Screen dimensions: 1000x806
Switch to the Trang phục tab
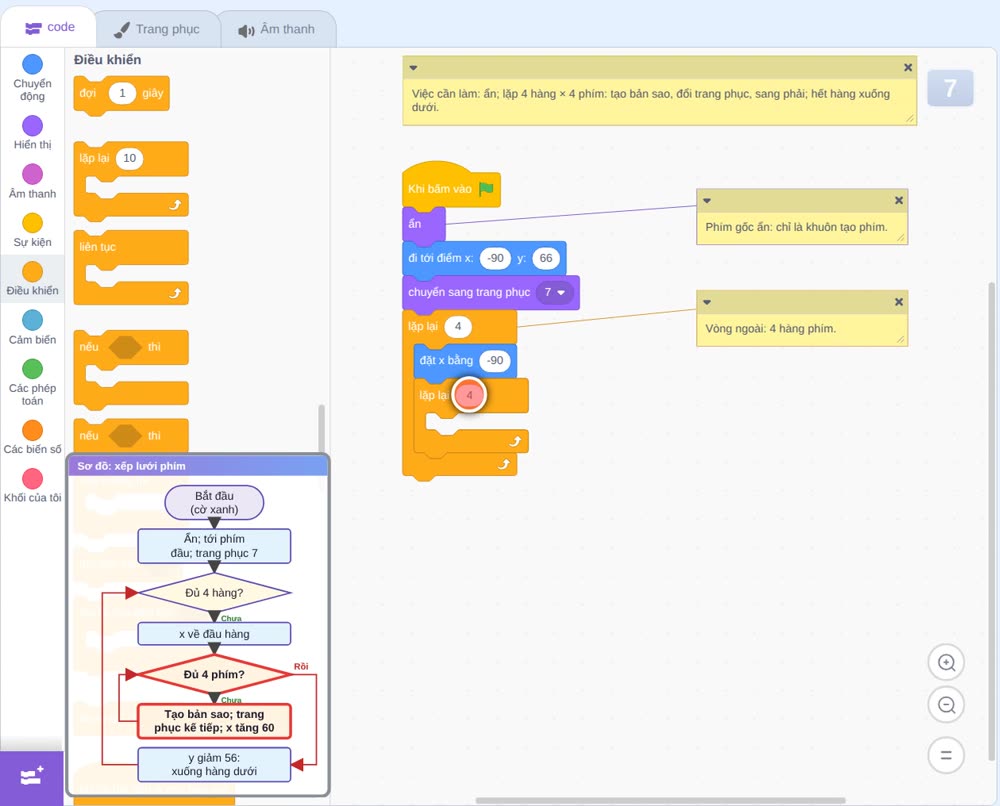tap(157, 29)
